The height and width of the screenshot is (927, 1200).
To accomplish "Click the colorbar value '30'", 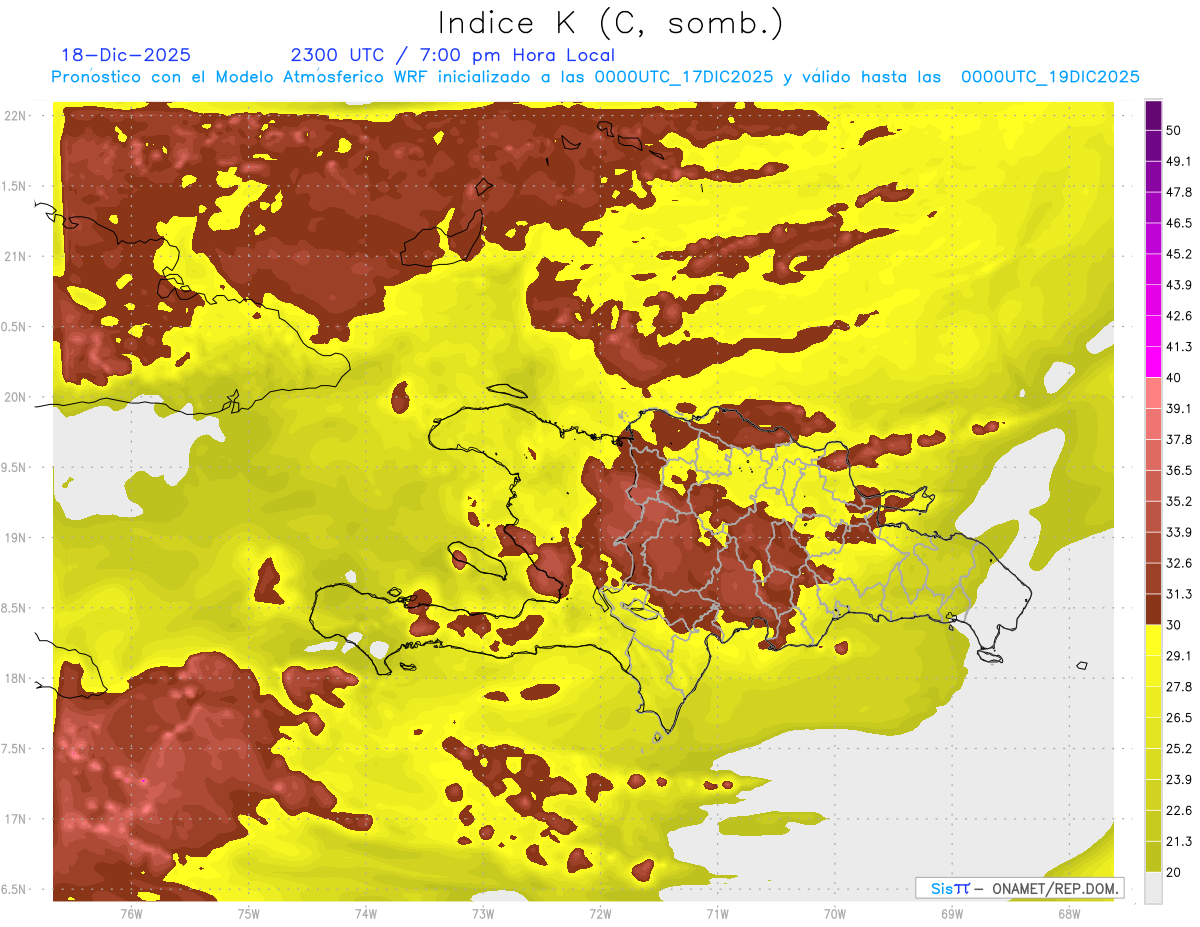I will [x=1174, y=625].
